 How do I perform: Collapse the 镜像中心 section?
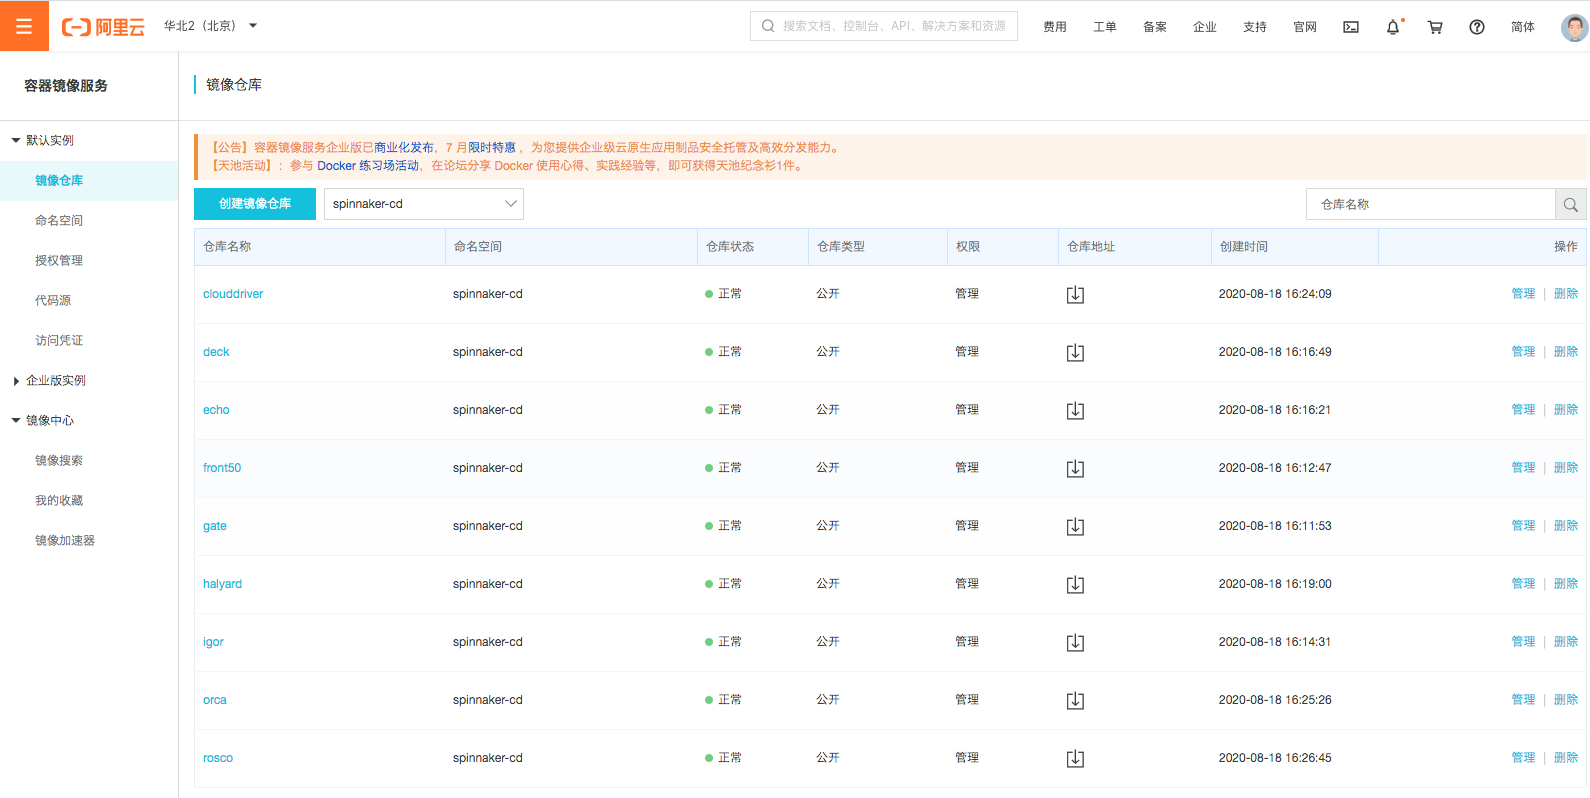pyautogui.click(x=43, y=420)
